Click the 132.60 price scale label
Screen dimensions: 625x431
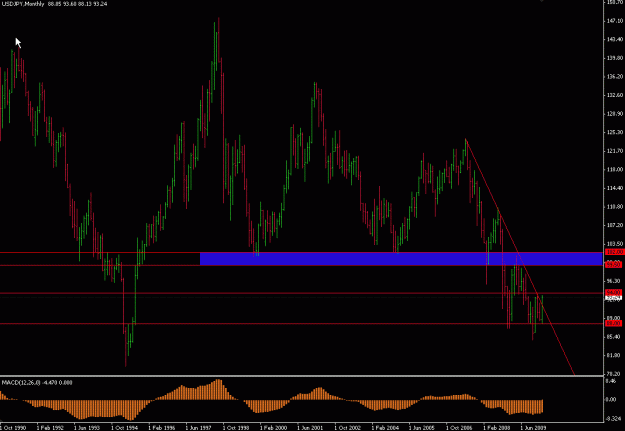[614, 95]
